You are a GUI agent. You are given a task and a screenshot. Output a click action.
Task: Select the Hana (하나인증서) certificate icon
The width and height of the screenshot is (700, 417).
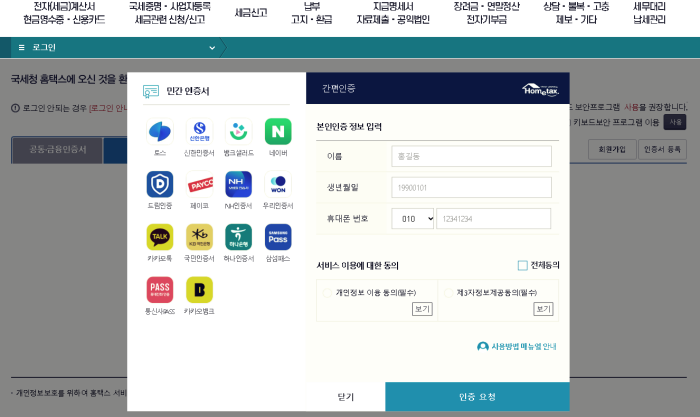pos(238,237)
